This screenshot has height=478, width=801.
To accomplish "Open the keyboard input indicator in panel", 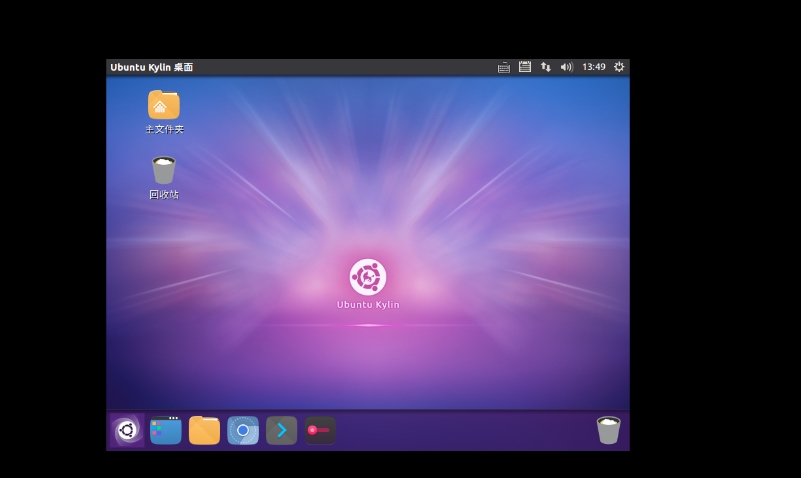I will coord(504,67).
